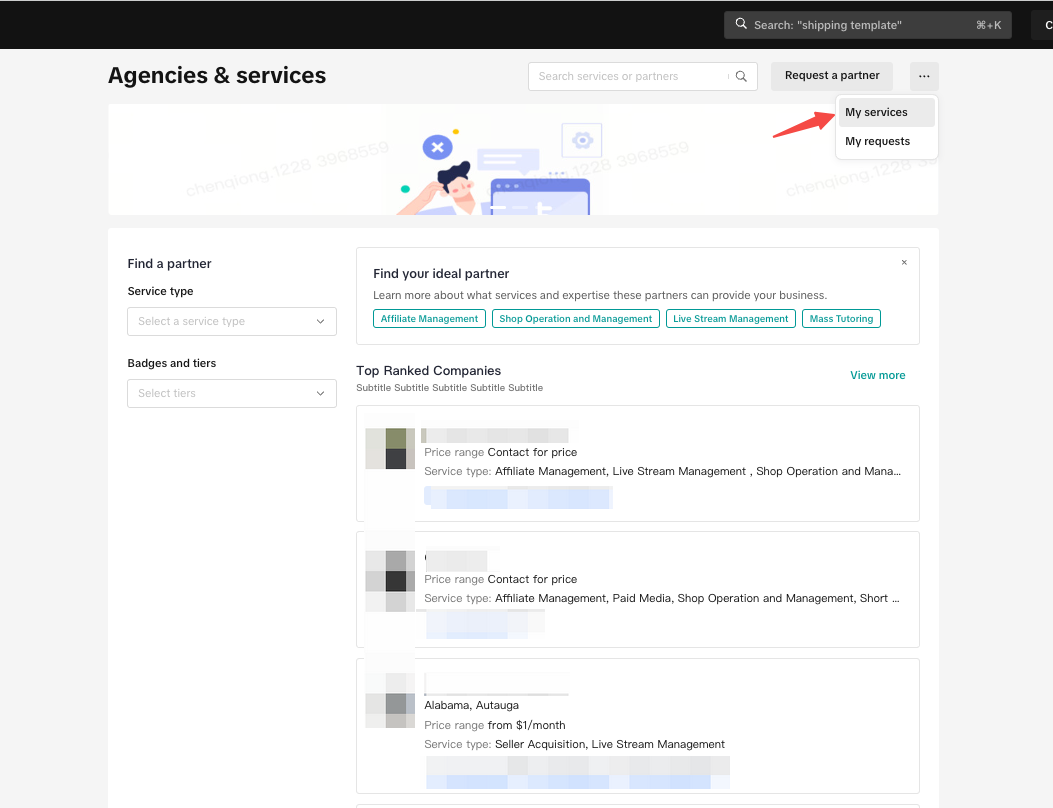Select My services from the menu
This screenshot has width=1053, height=808.
877,112
